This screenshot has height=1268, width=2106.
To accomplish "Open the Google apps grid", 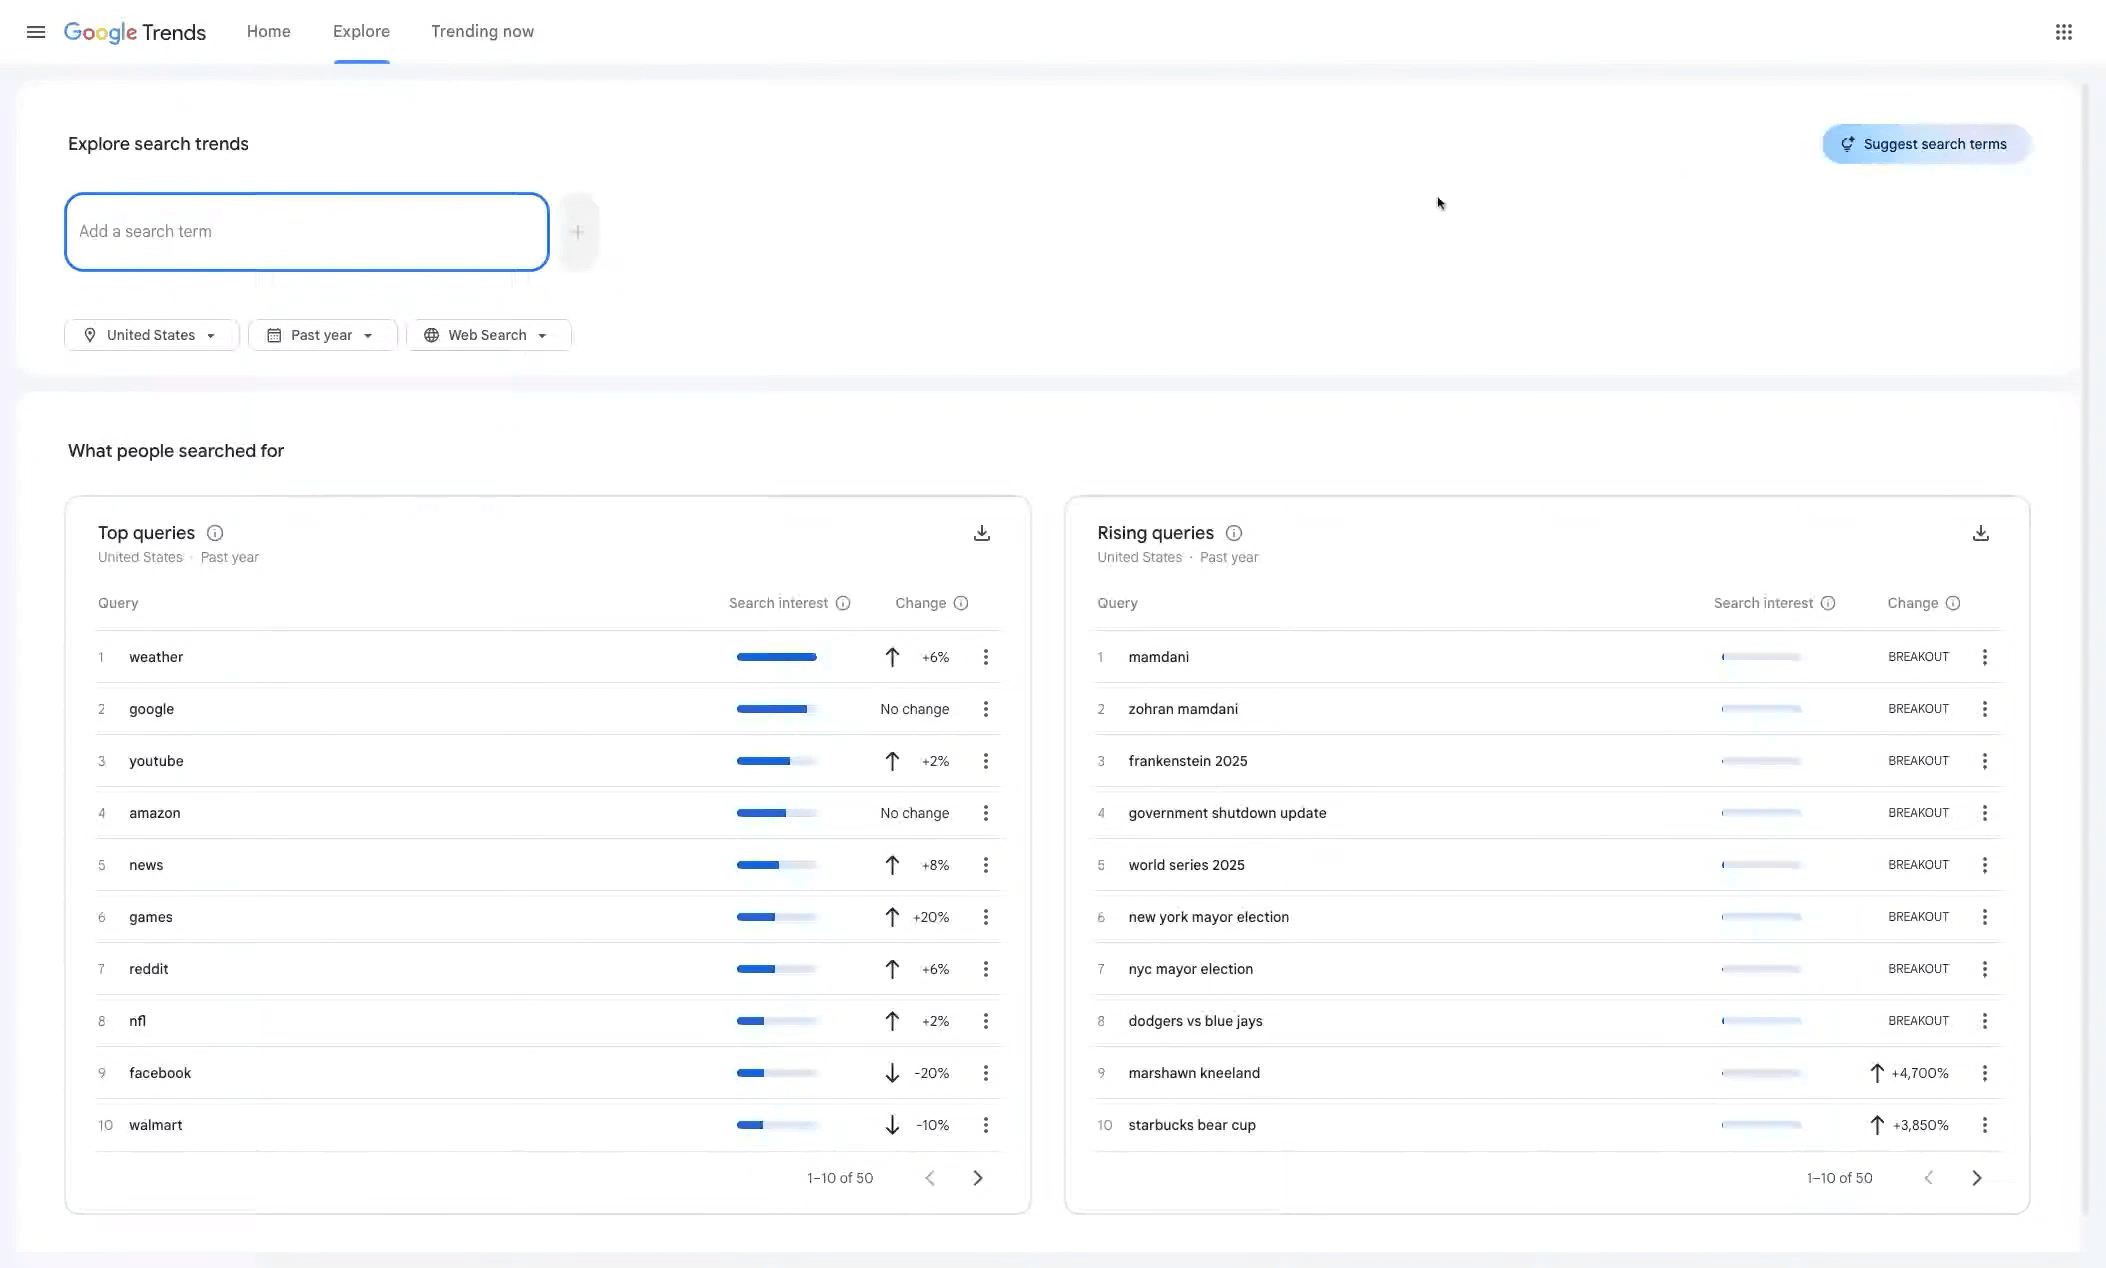I will click(x=2063, y=32).
